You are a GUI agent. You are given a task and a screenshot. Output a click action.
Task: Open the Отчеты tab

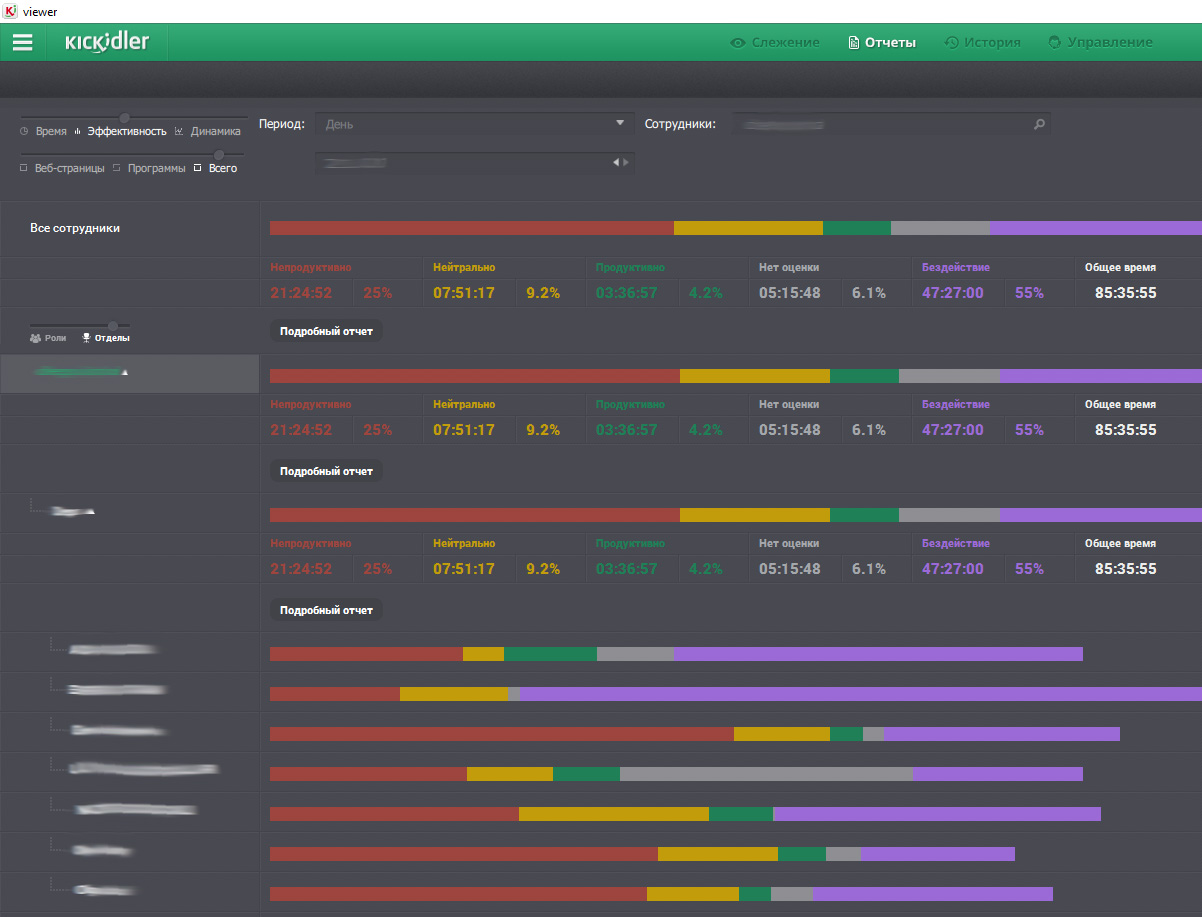[890, 43]
